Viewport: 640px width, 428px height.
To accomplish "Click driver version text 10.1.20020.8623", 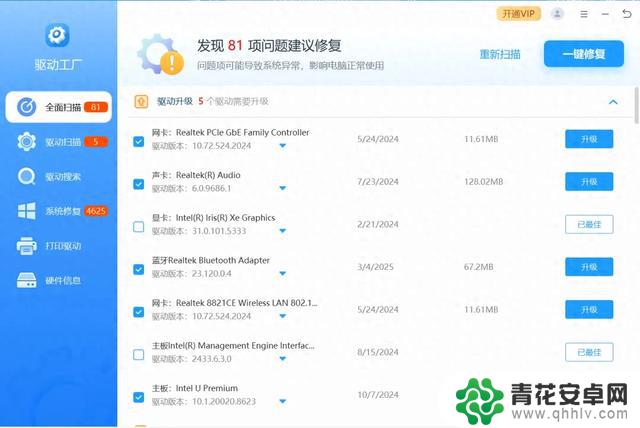I will click(x=224, y=401).
